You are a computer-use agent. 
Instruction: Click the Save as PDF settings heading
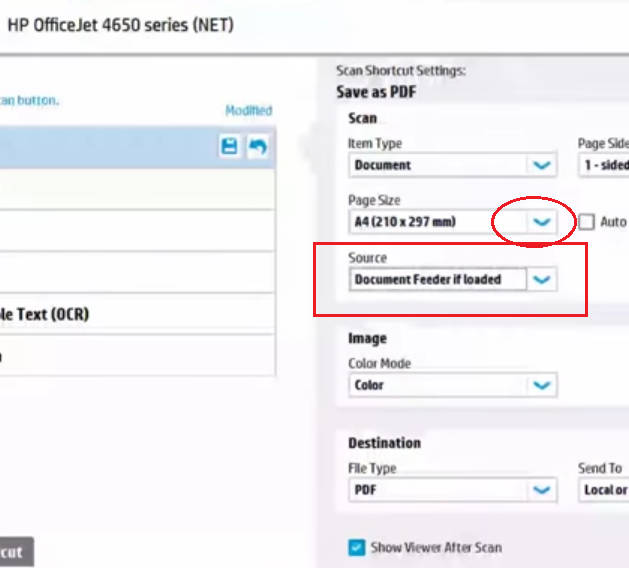[x=376, y=92]
